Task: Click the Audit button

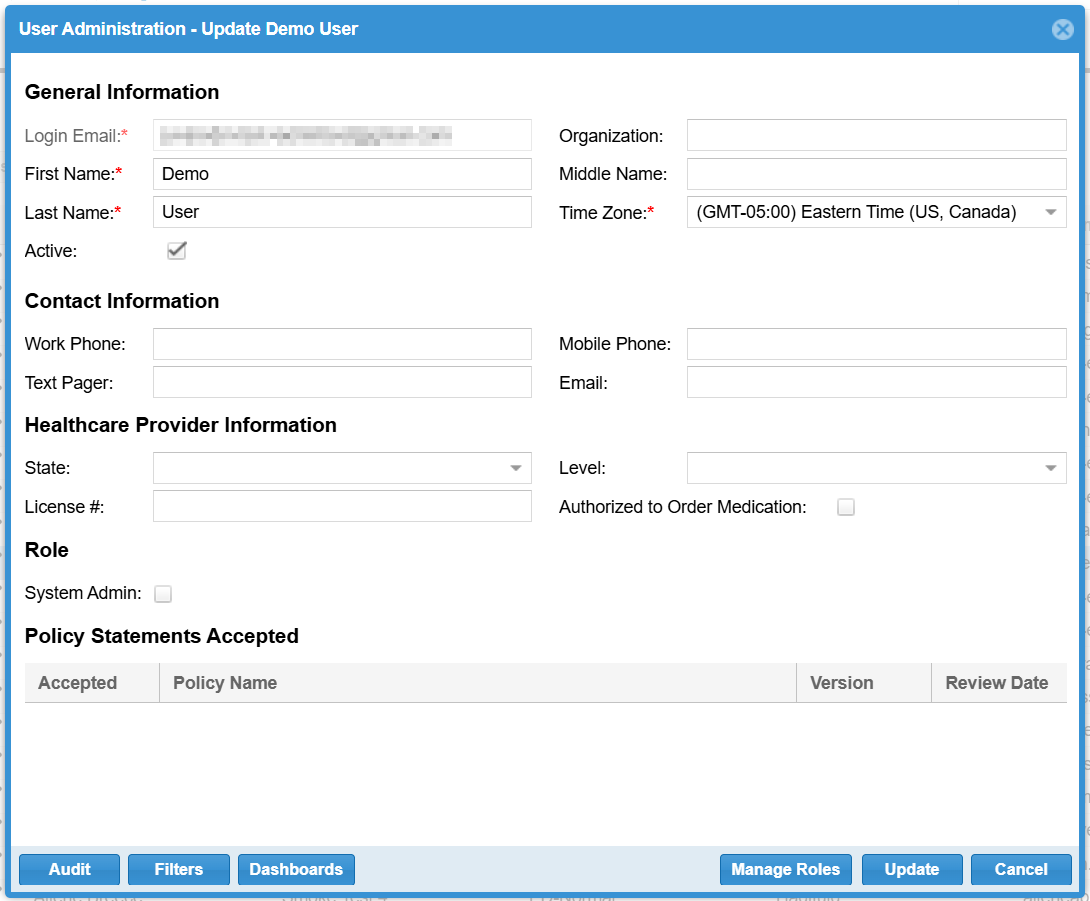Action: 69,869
